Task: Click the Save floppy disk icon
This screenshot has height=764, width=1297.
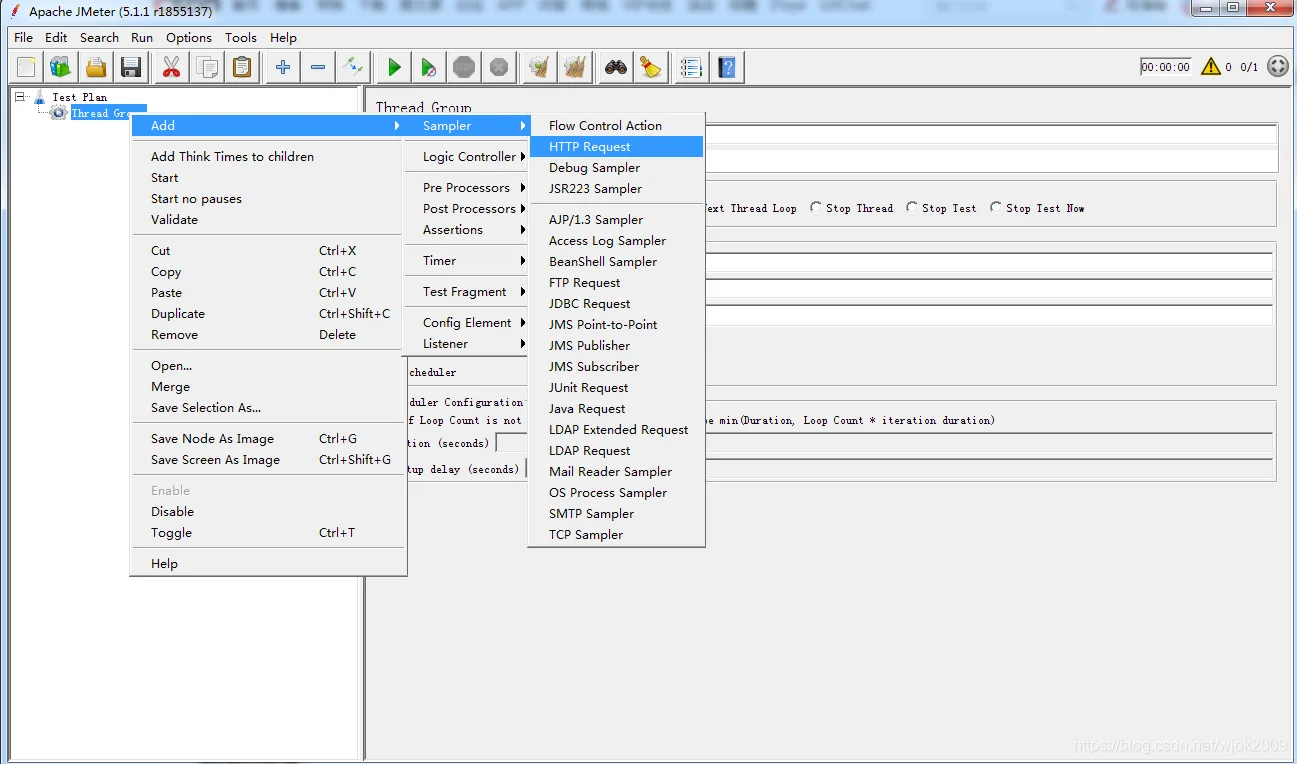Action: (x=130, y=67)
